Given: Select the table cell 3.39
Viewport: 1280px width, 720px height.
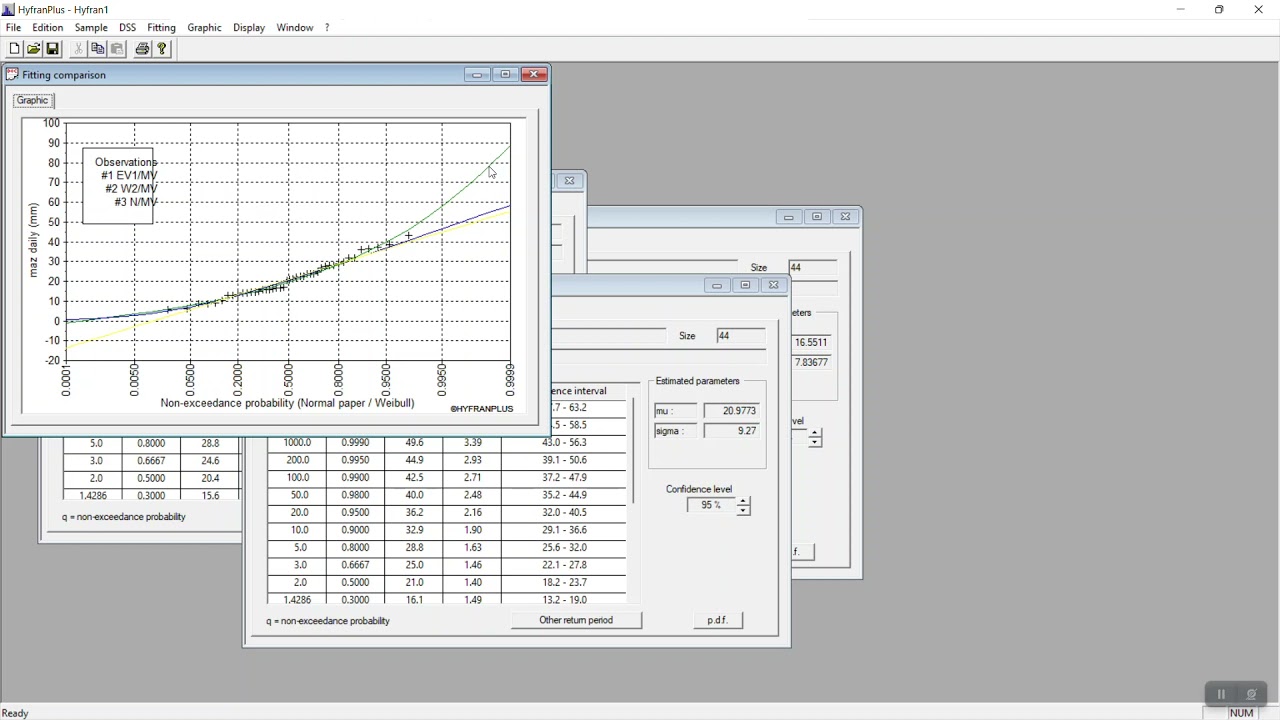Looking at the screenshot, I should point(473,443).
